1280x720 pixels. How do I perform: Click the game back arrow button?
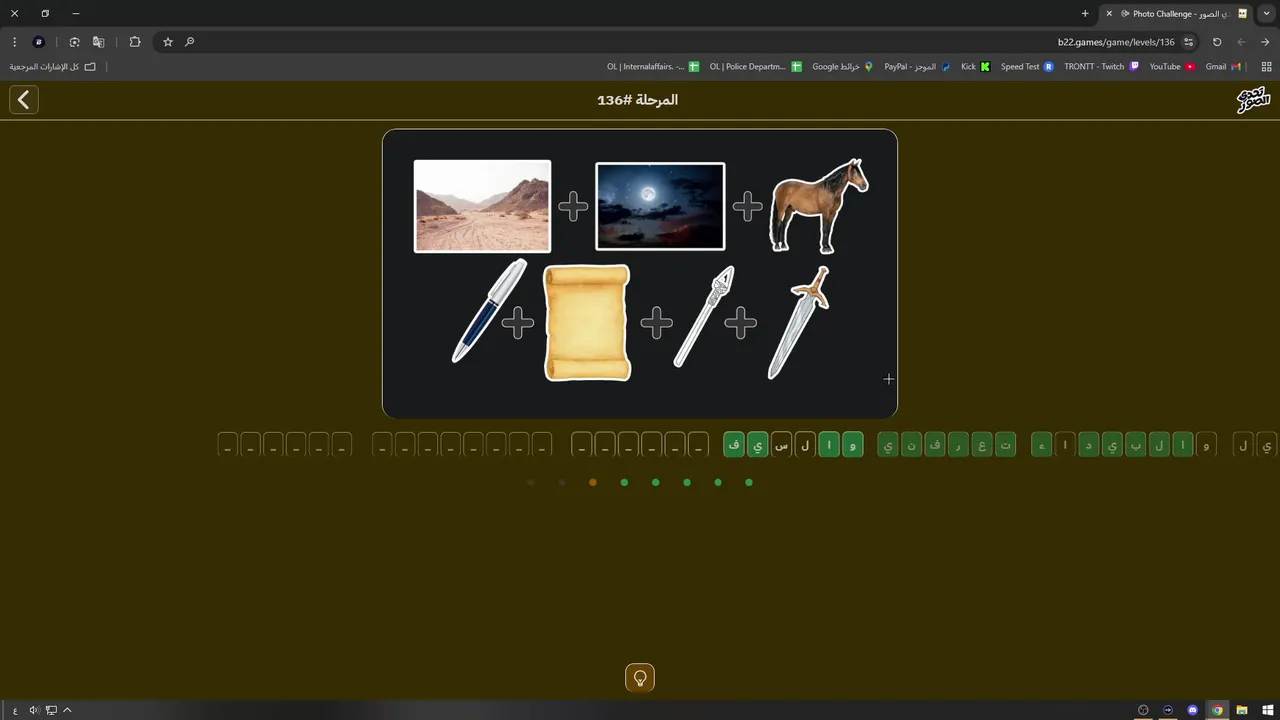pos(24,100)
